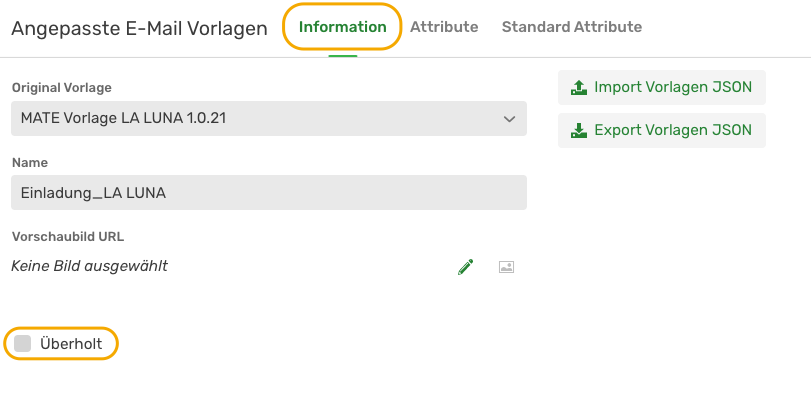This screenshot has width=811, height=418.
Task: Click the upload icon beside Import Vorlagen
Action: point(579,87)
